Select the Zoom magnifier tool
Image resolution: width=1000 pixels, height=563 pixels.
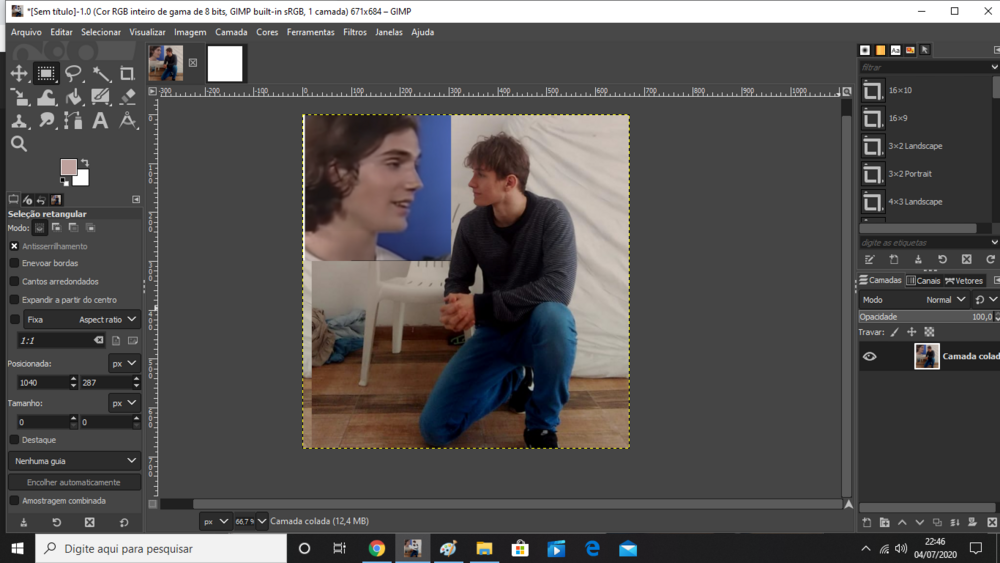pos(19,144)
